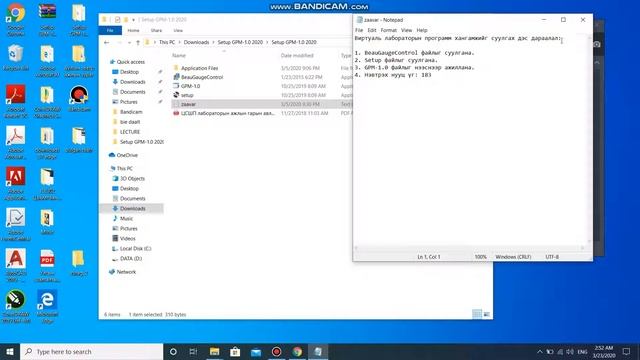Open Quick Access Toolbar customize dropdown

pos(133,20)
